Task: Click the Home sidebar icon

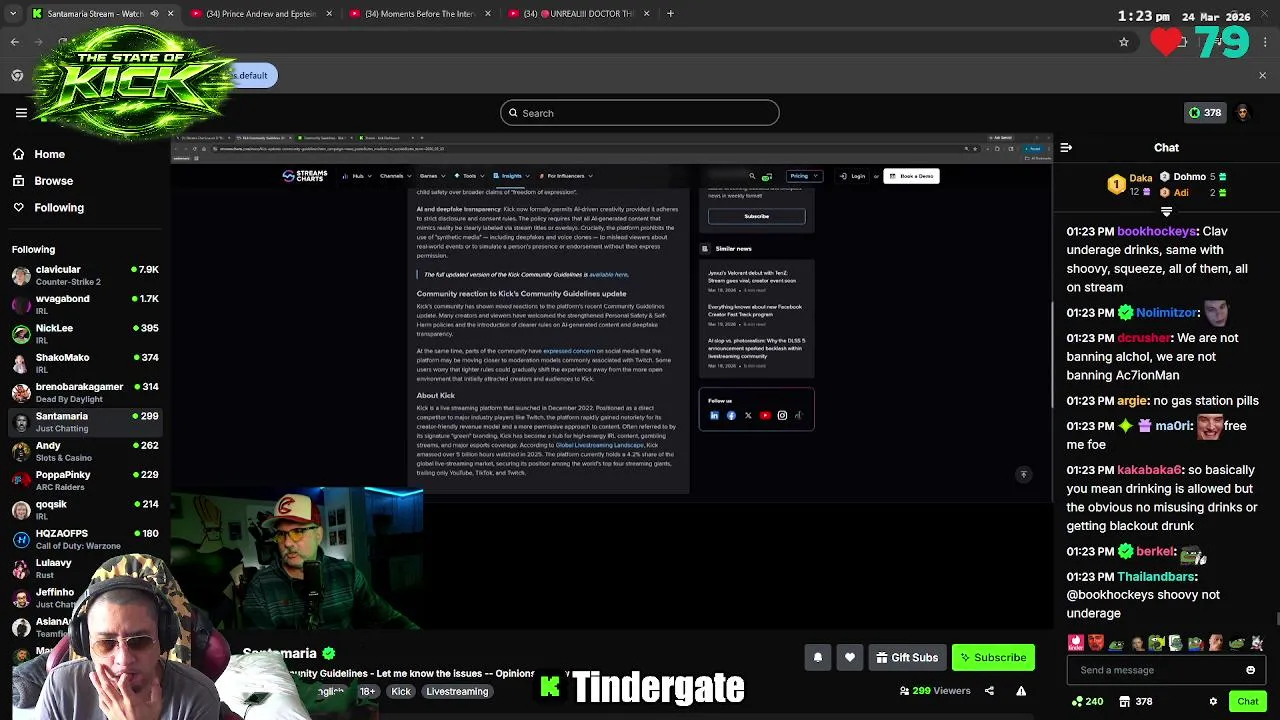Action: (19, 154)
